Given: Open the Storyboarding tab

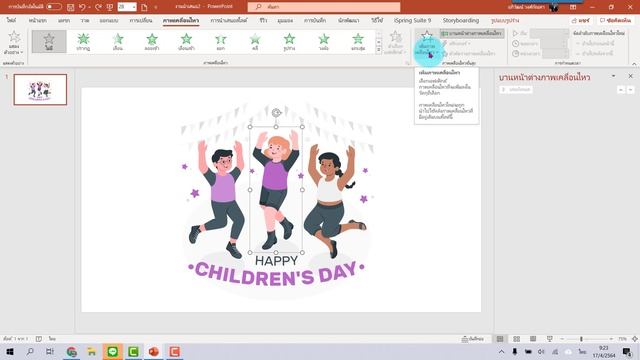Looking at the screenshot, I should coord(461,20).
